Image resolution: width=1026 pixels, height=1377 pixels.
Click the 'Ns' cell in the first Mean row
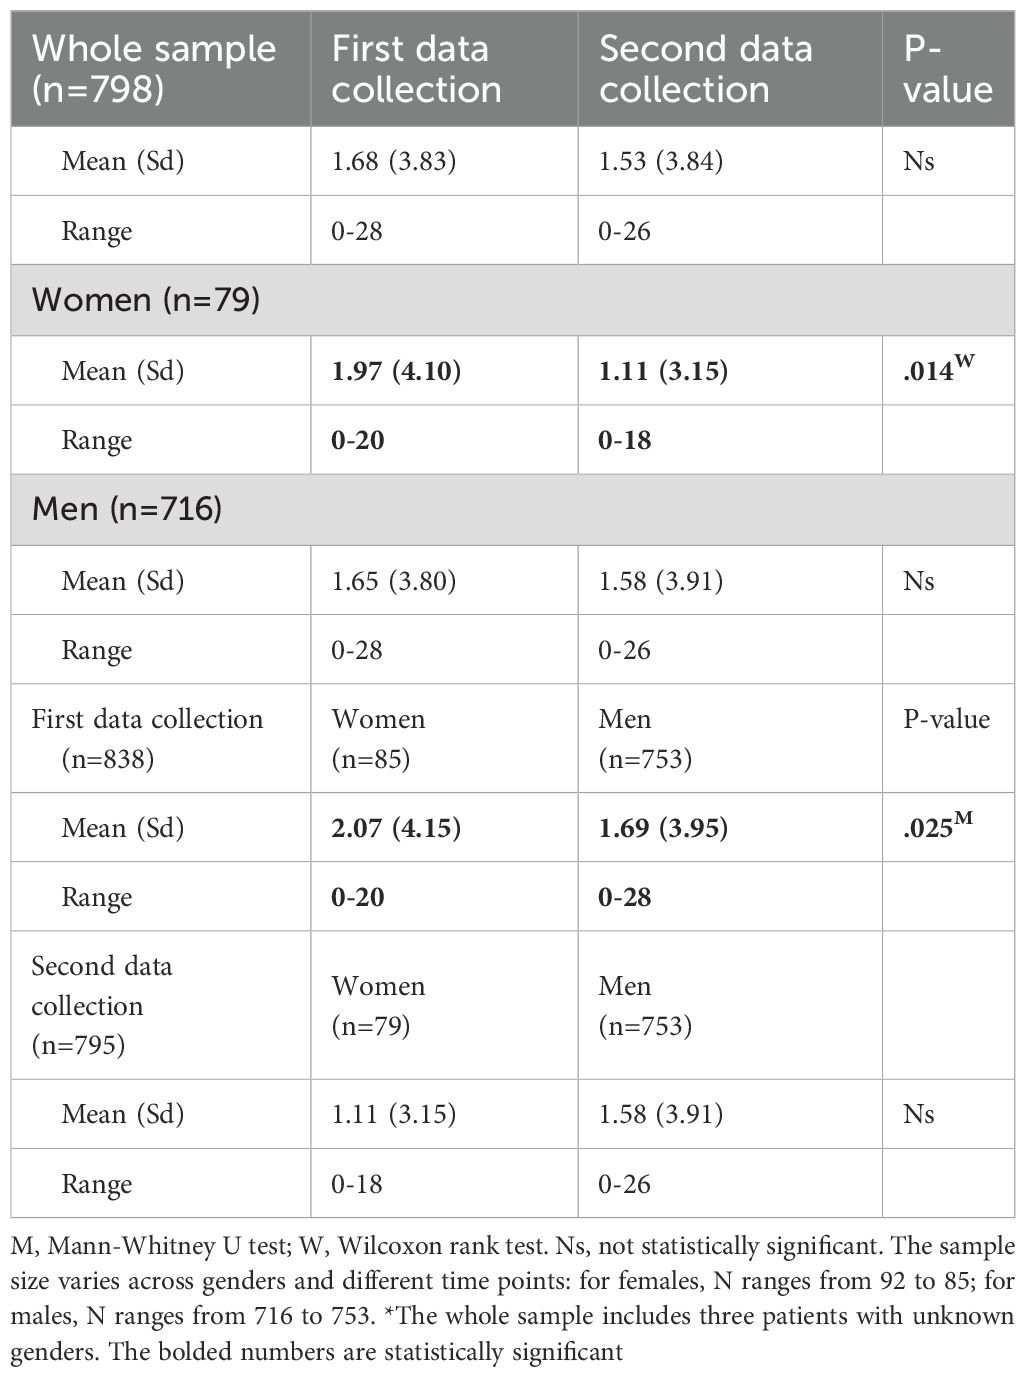point(918,161)
